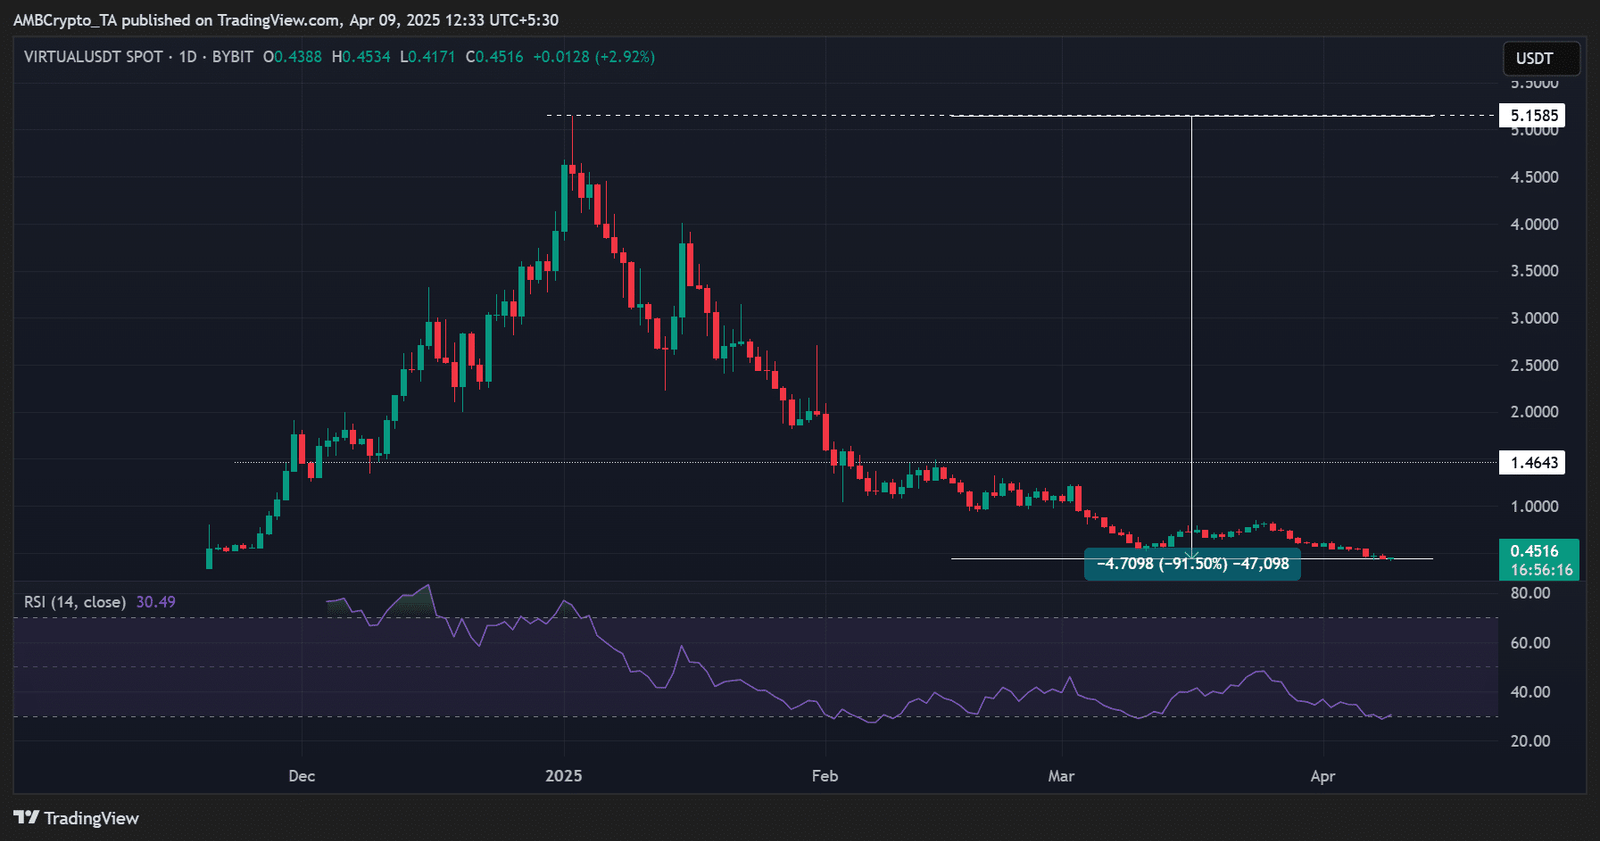Click the arrowhead at measurement line bottom
This screenshot has height=841, width=1600.
coord(1191,554)
